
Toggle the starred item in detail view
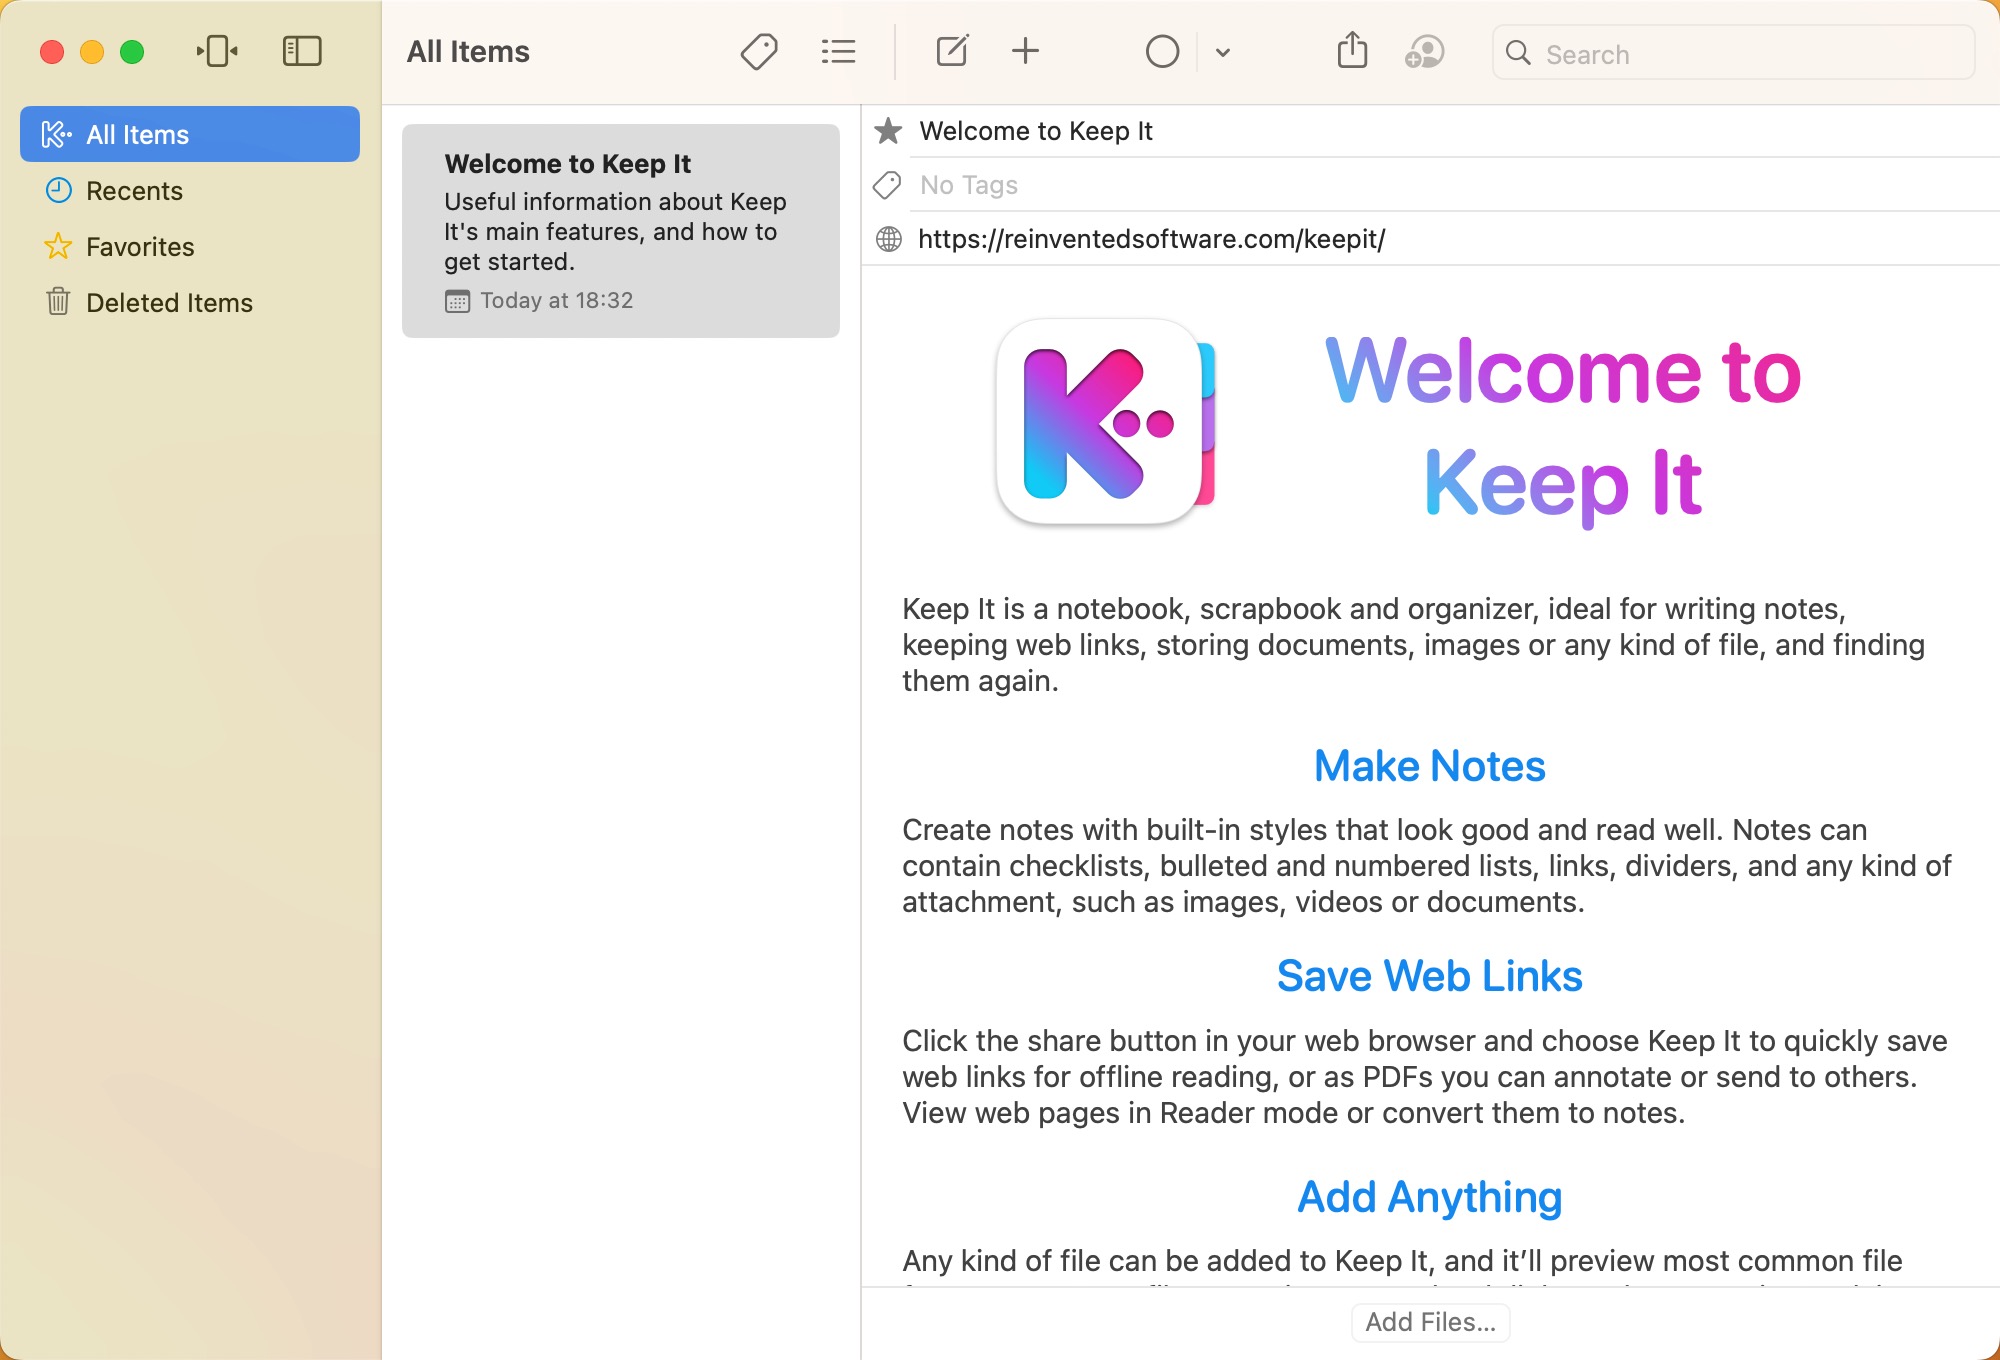pyautogui.click(x=888, y=129)
